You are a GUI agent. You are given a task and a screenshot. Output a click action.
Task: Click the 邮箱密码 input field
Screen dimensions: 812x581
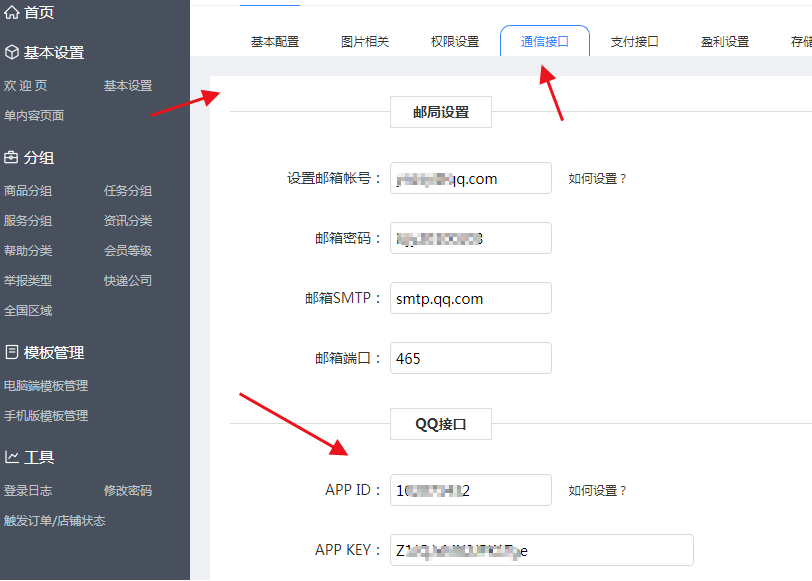click(x=471, y=238)
